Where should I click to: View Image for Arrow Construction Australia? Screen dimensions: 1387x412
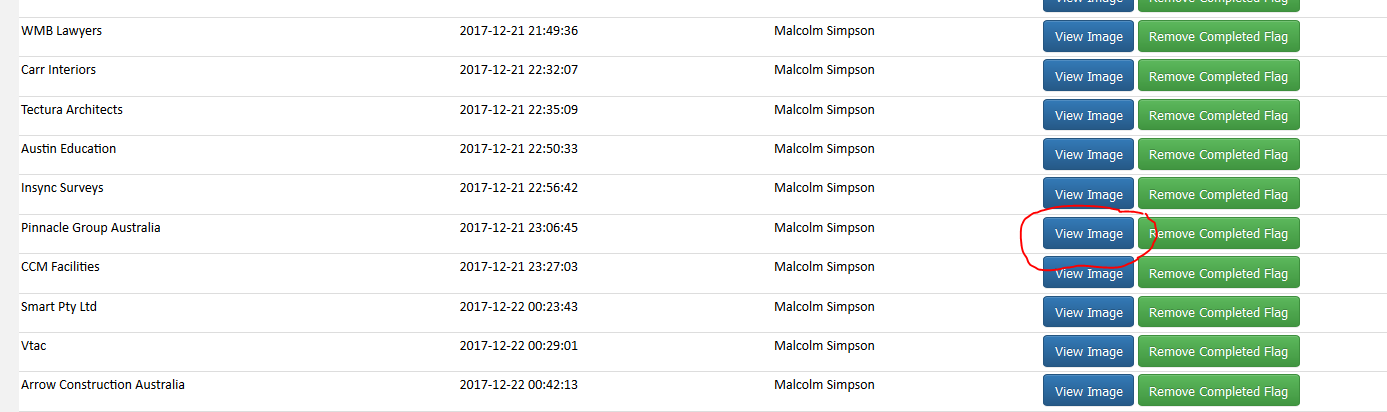coord(1088,391)
